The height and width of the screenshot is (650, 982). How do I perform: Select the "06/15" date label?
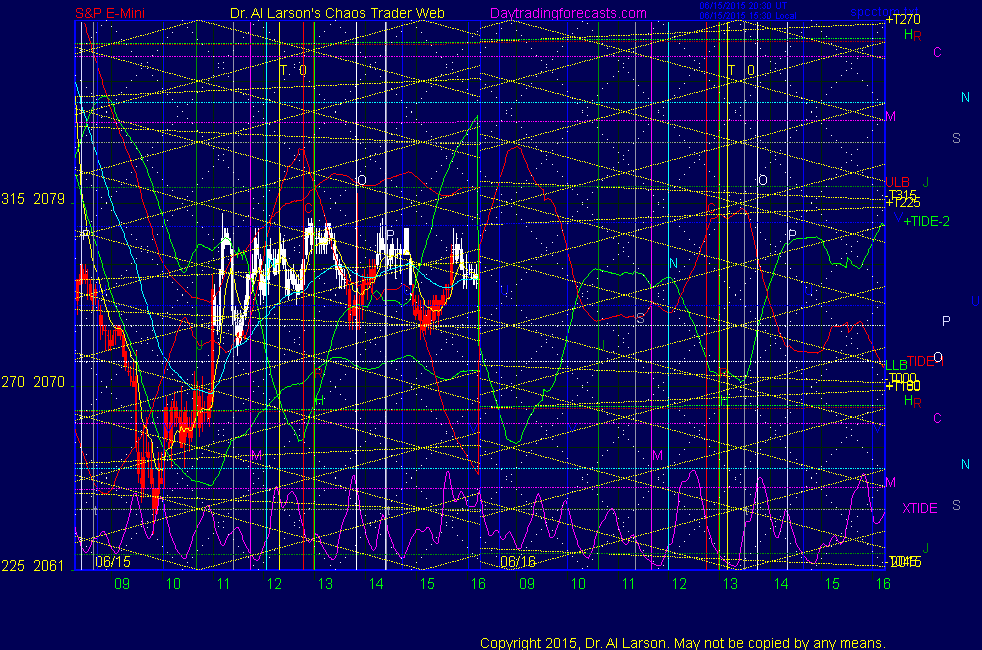click(x=113, y=562)
